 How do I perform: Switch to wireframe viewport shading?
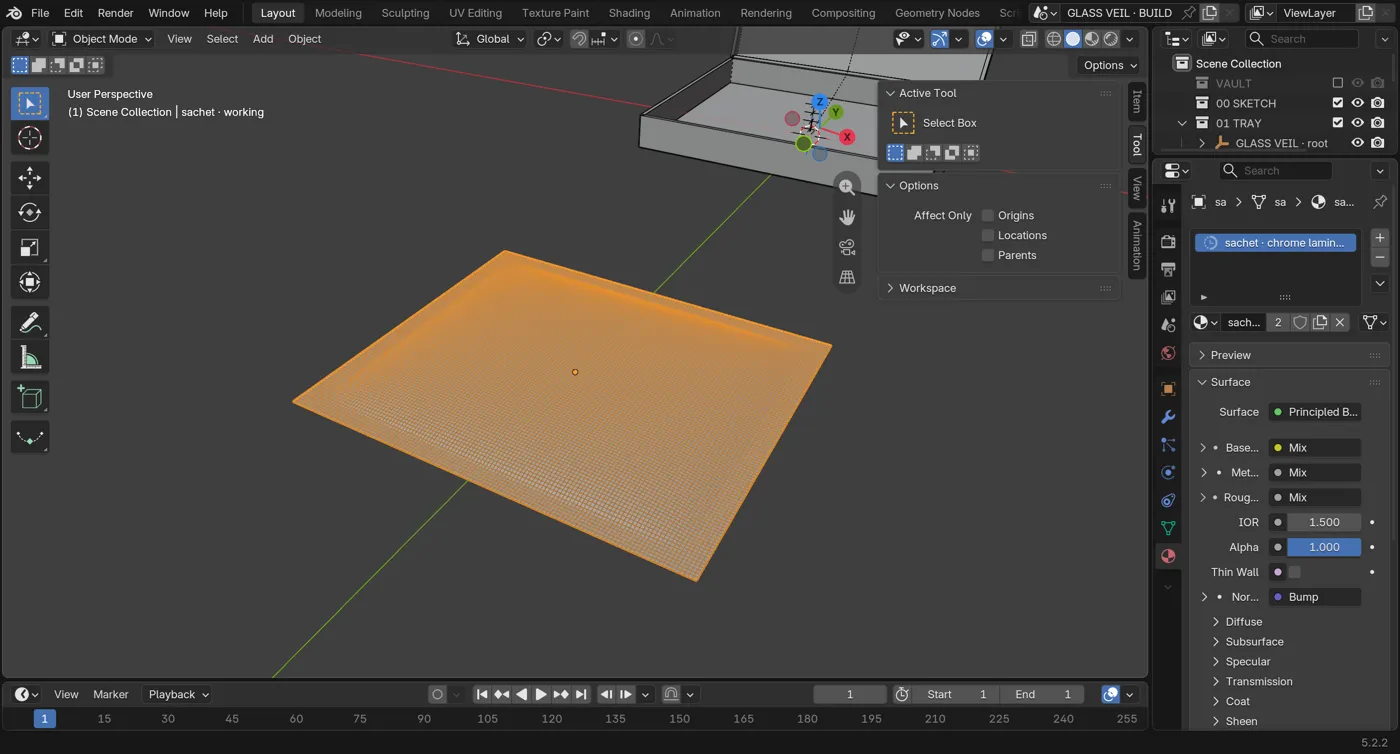pos(1054,39)
